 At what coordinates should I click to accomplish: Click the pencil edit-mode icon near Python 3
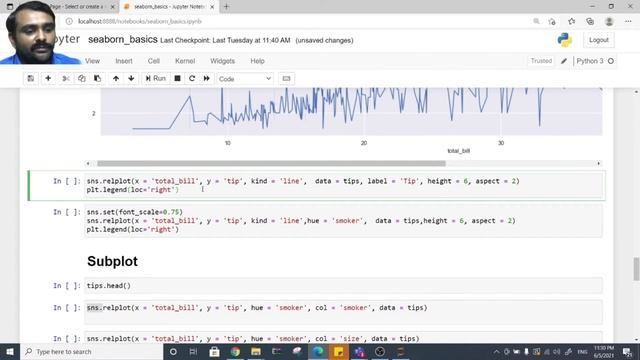[564, 61]
